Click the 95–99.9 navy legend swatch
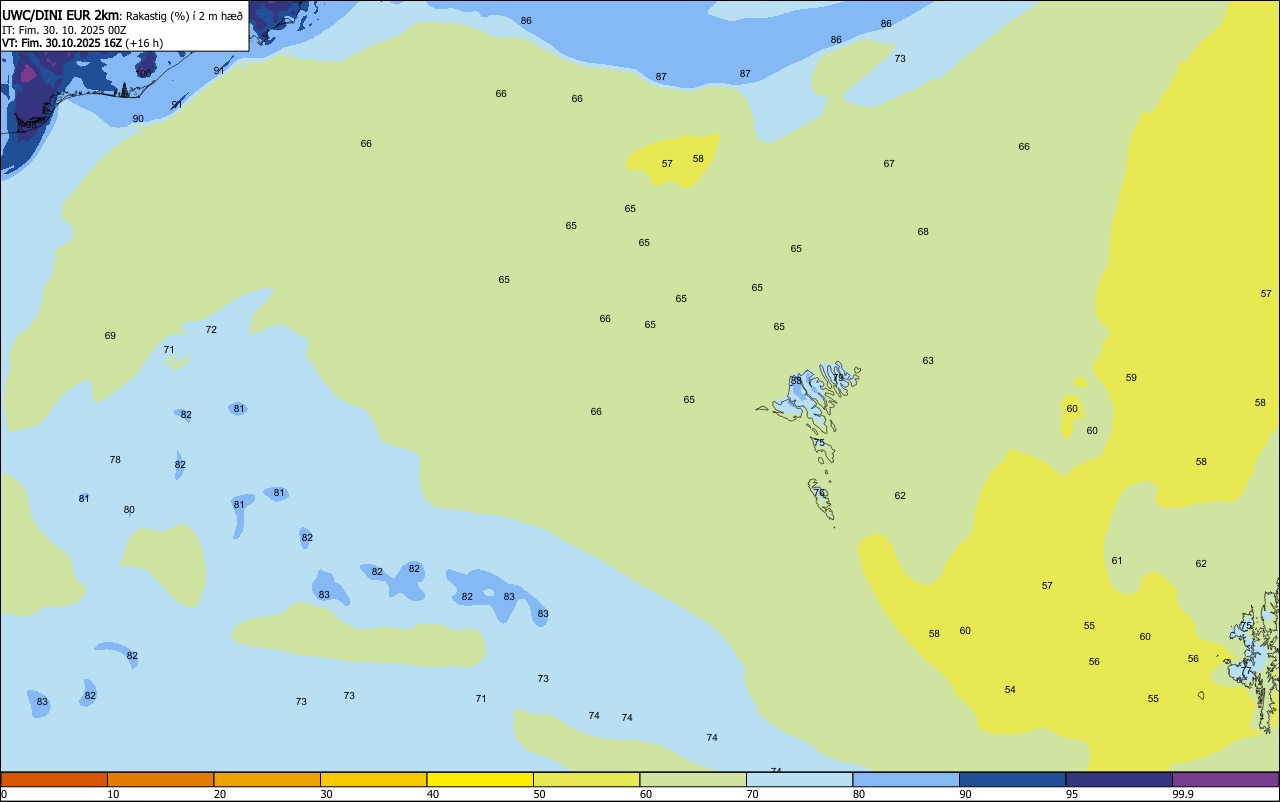The width and height of the screenshot is (1280, 802). click(x=1119, y=779)
